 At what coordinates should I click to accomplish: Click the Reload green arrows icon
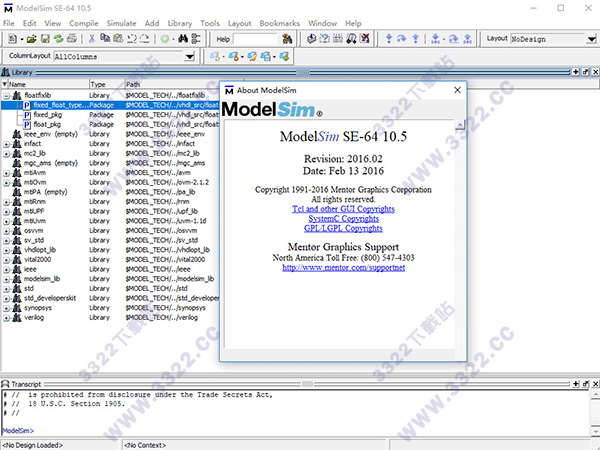56,38
